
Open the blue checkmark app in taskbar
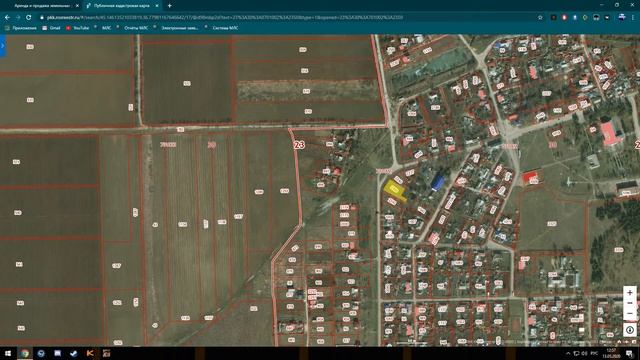[74, 353]
